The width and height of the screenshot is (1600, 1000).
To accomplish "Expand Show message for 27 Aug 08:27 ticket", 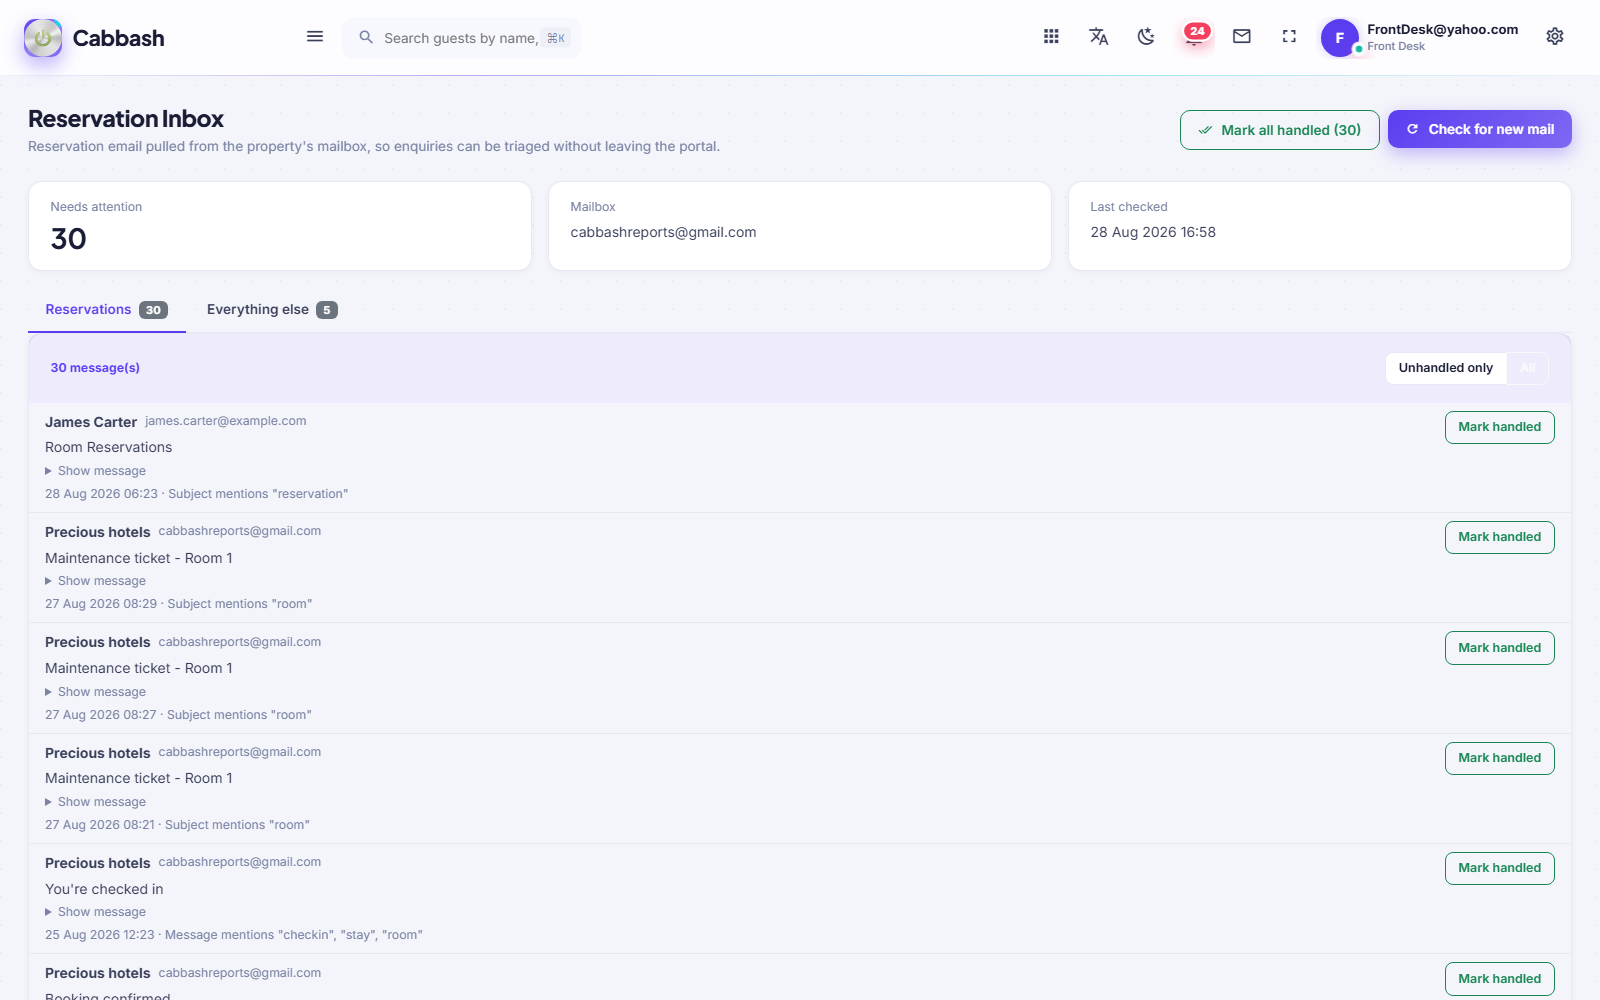I will (x=96, y=692).
